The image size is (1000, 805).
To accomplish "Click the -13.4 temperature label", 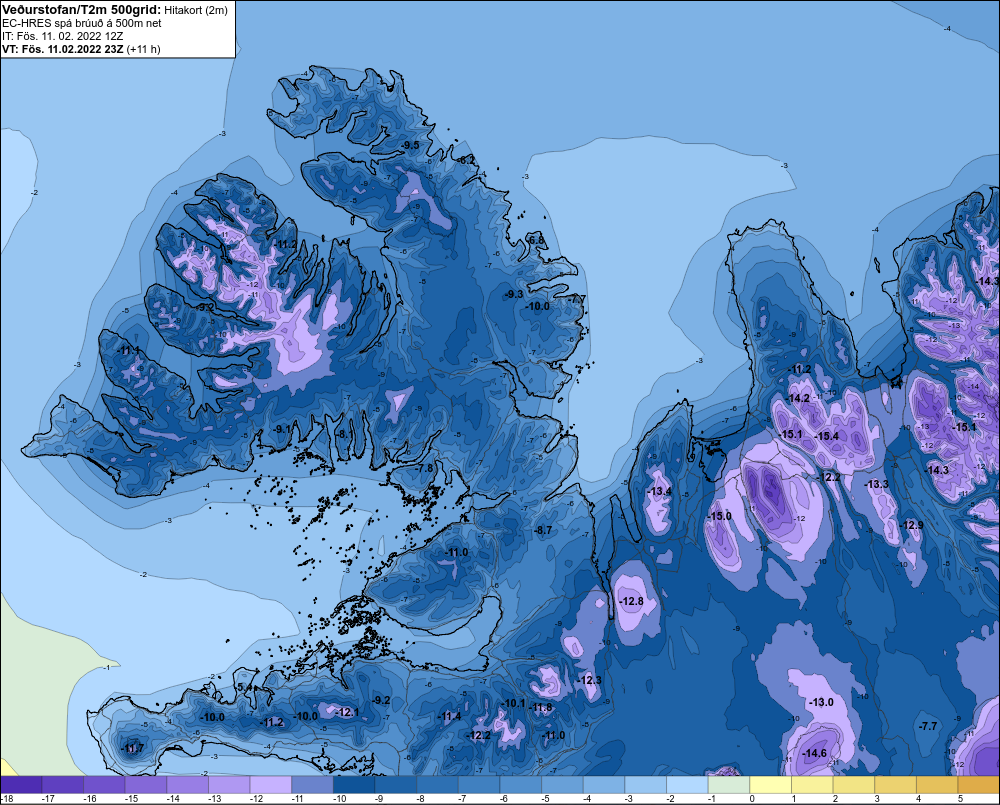I will pyautogui.click(x=659, y=491).
